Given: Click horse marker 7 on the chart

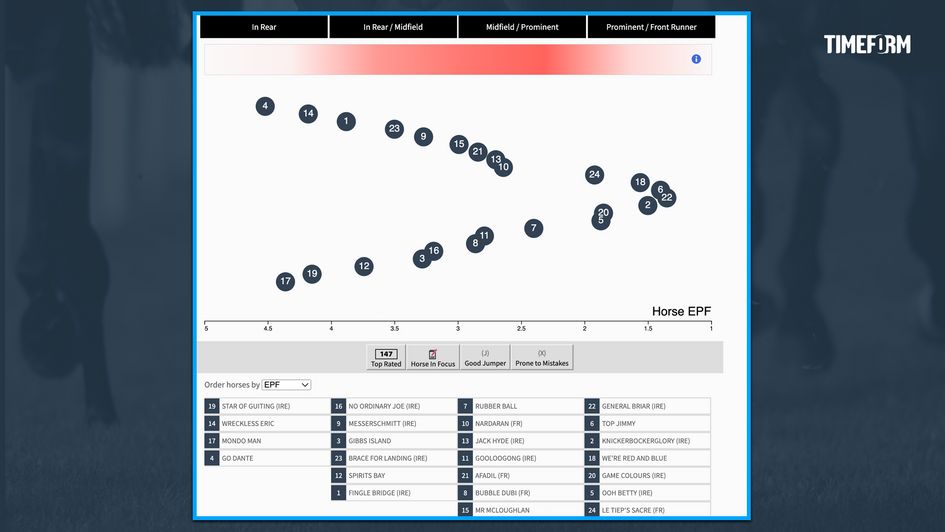Looking at the screenshot, I should coord(534,228).
